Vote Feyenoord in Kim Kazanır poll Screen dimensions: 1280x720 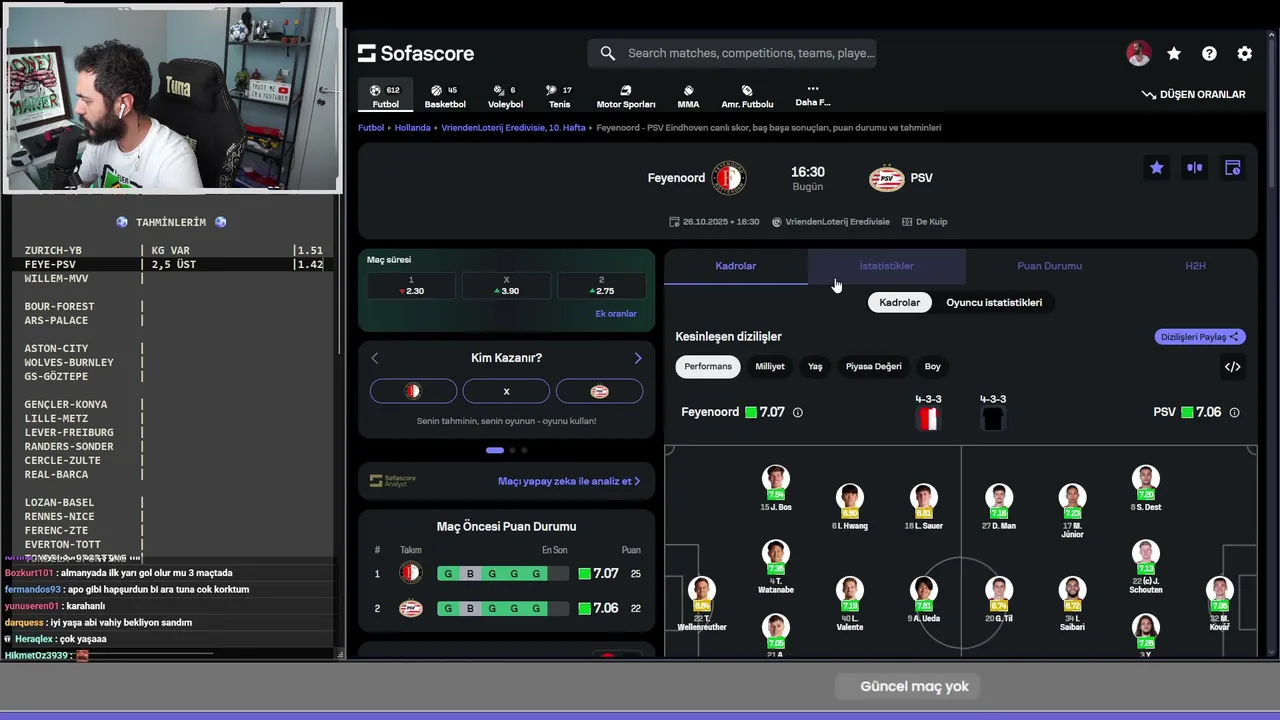coord(413,392)
